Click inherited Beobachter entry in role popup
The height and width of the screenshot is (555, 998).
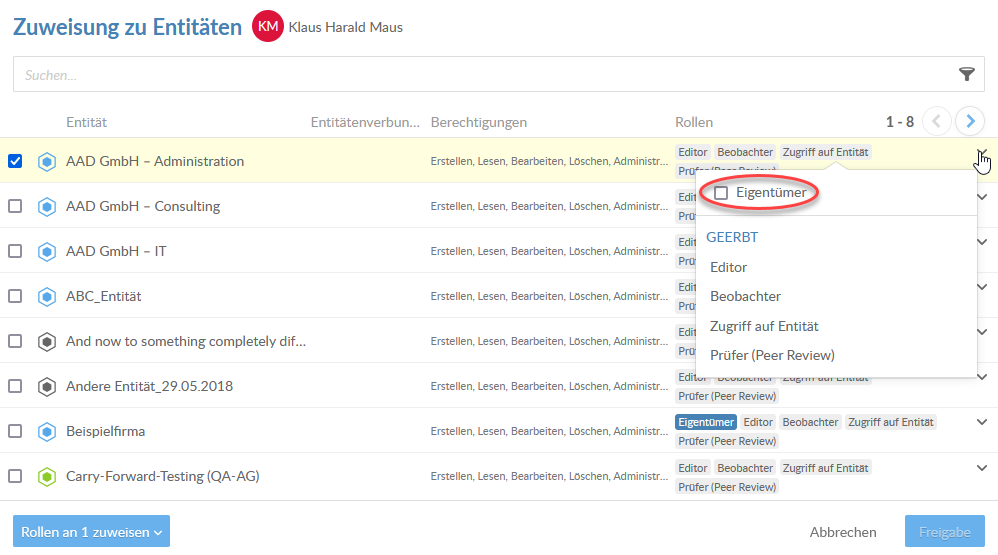click(745, 297)
